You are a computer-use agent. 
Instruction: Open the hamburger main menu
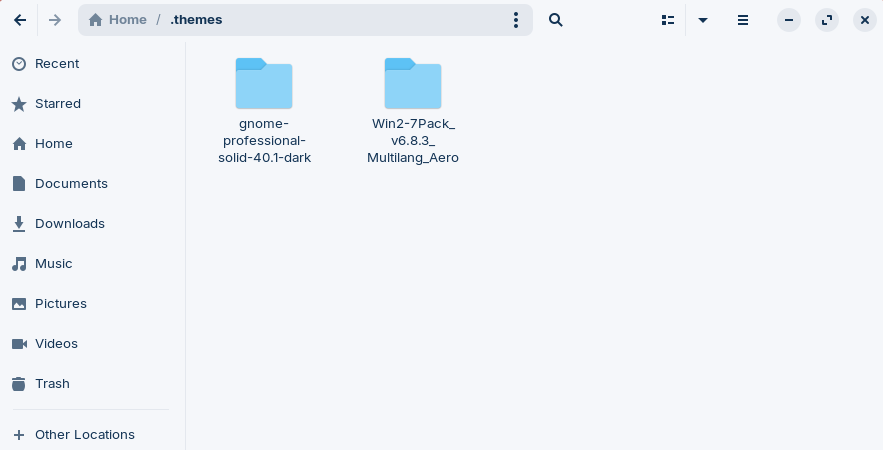point(743,20)
